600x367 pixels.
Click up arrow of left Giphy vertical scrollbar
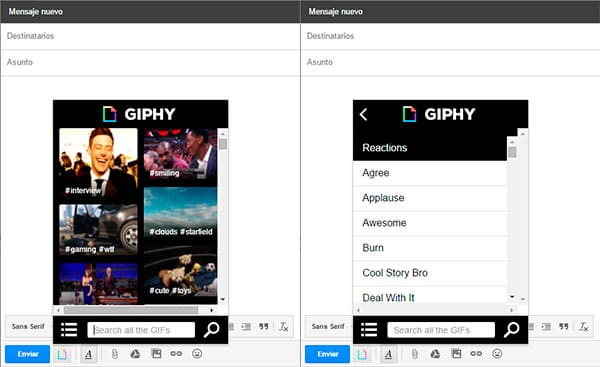(x=223, y=133)
